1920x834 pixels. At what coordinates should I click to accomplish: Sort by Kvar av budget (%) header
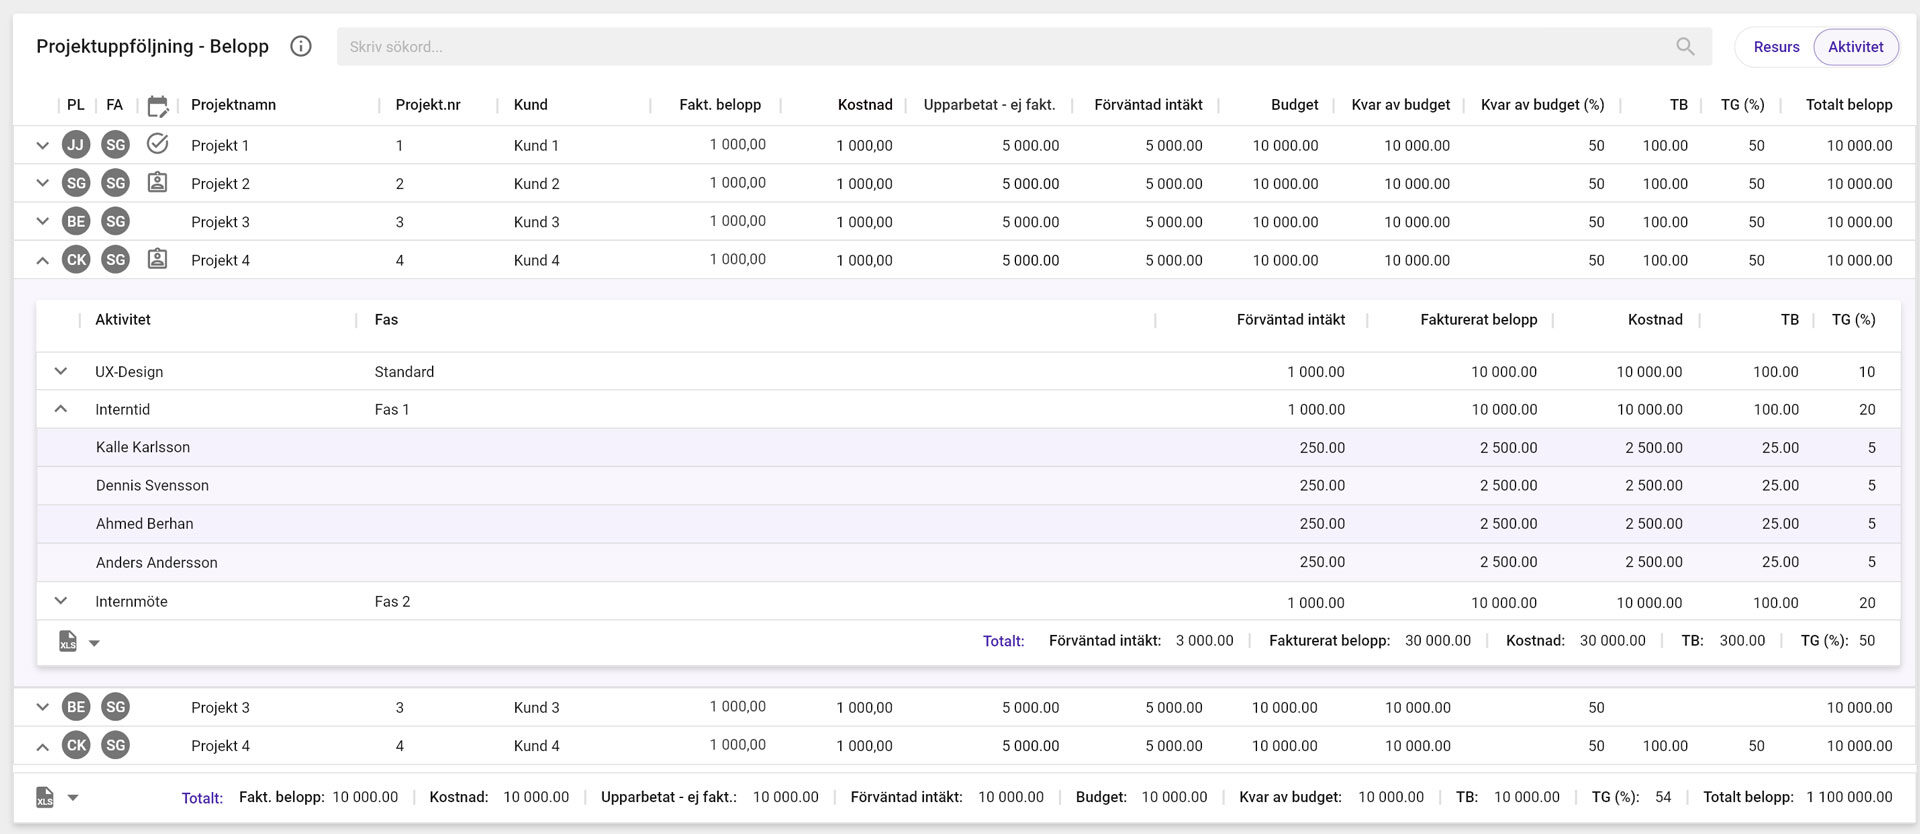tap(1542, 105)
